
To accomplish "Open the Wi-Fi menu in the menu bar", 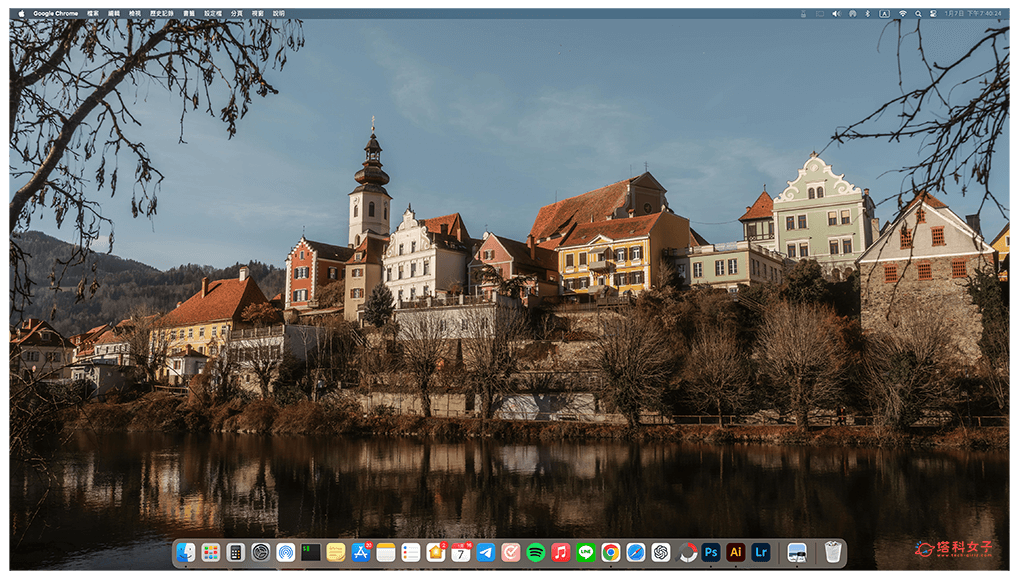I will coord(903,14).
